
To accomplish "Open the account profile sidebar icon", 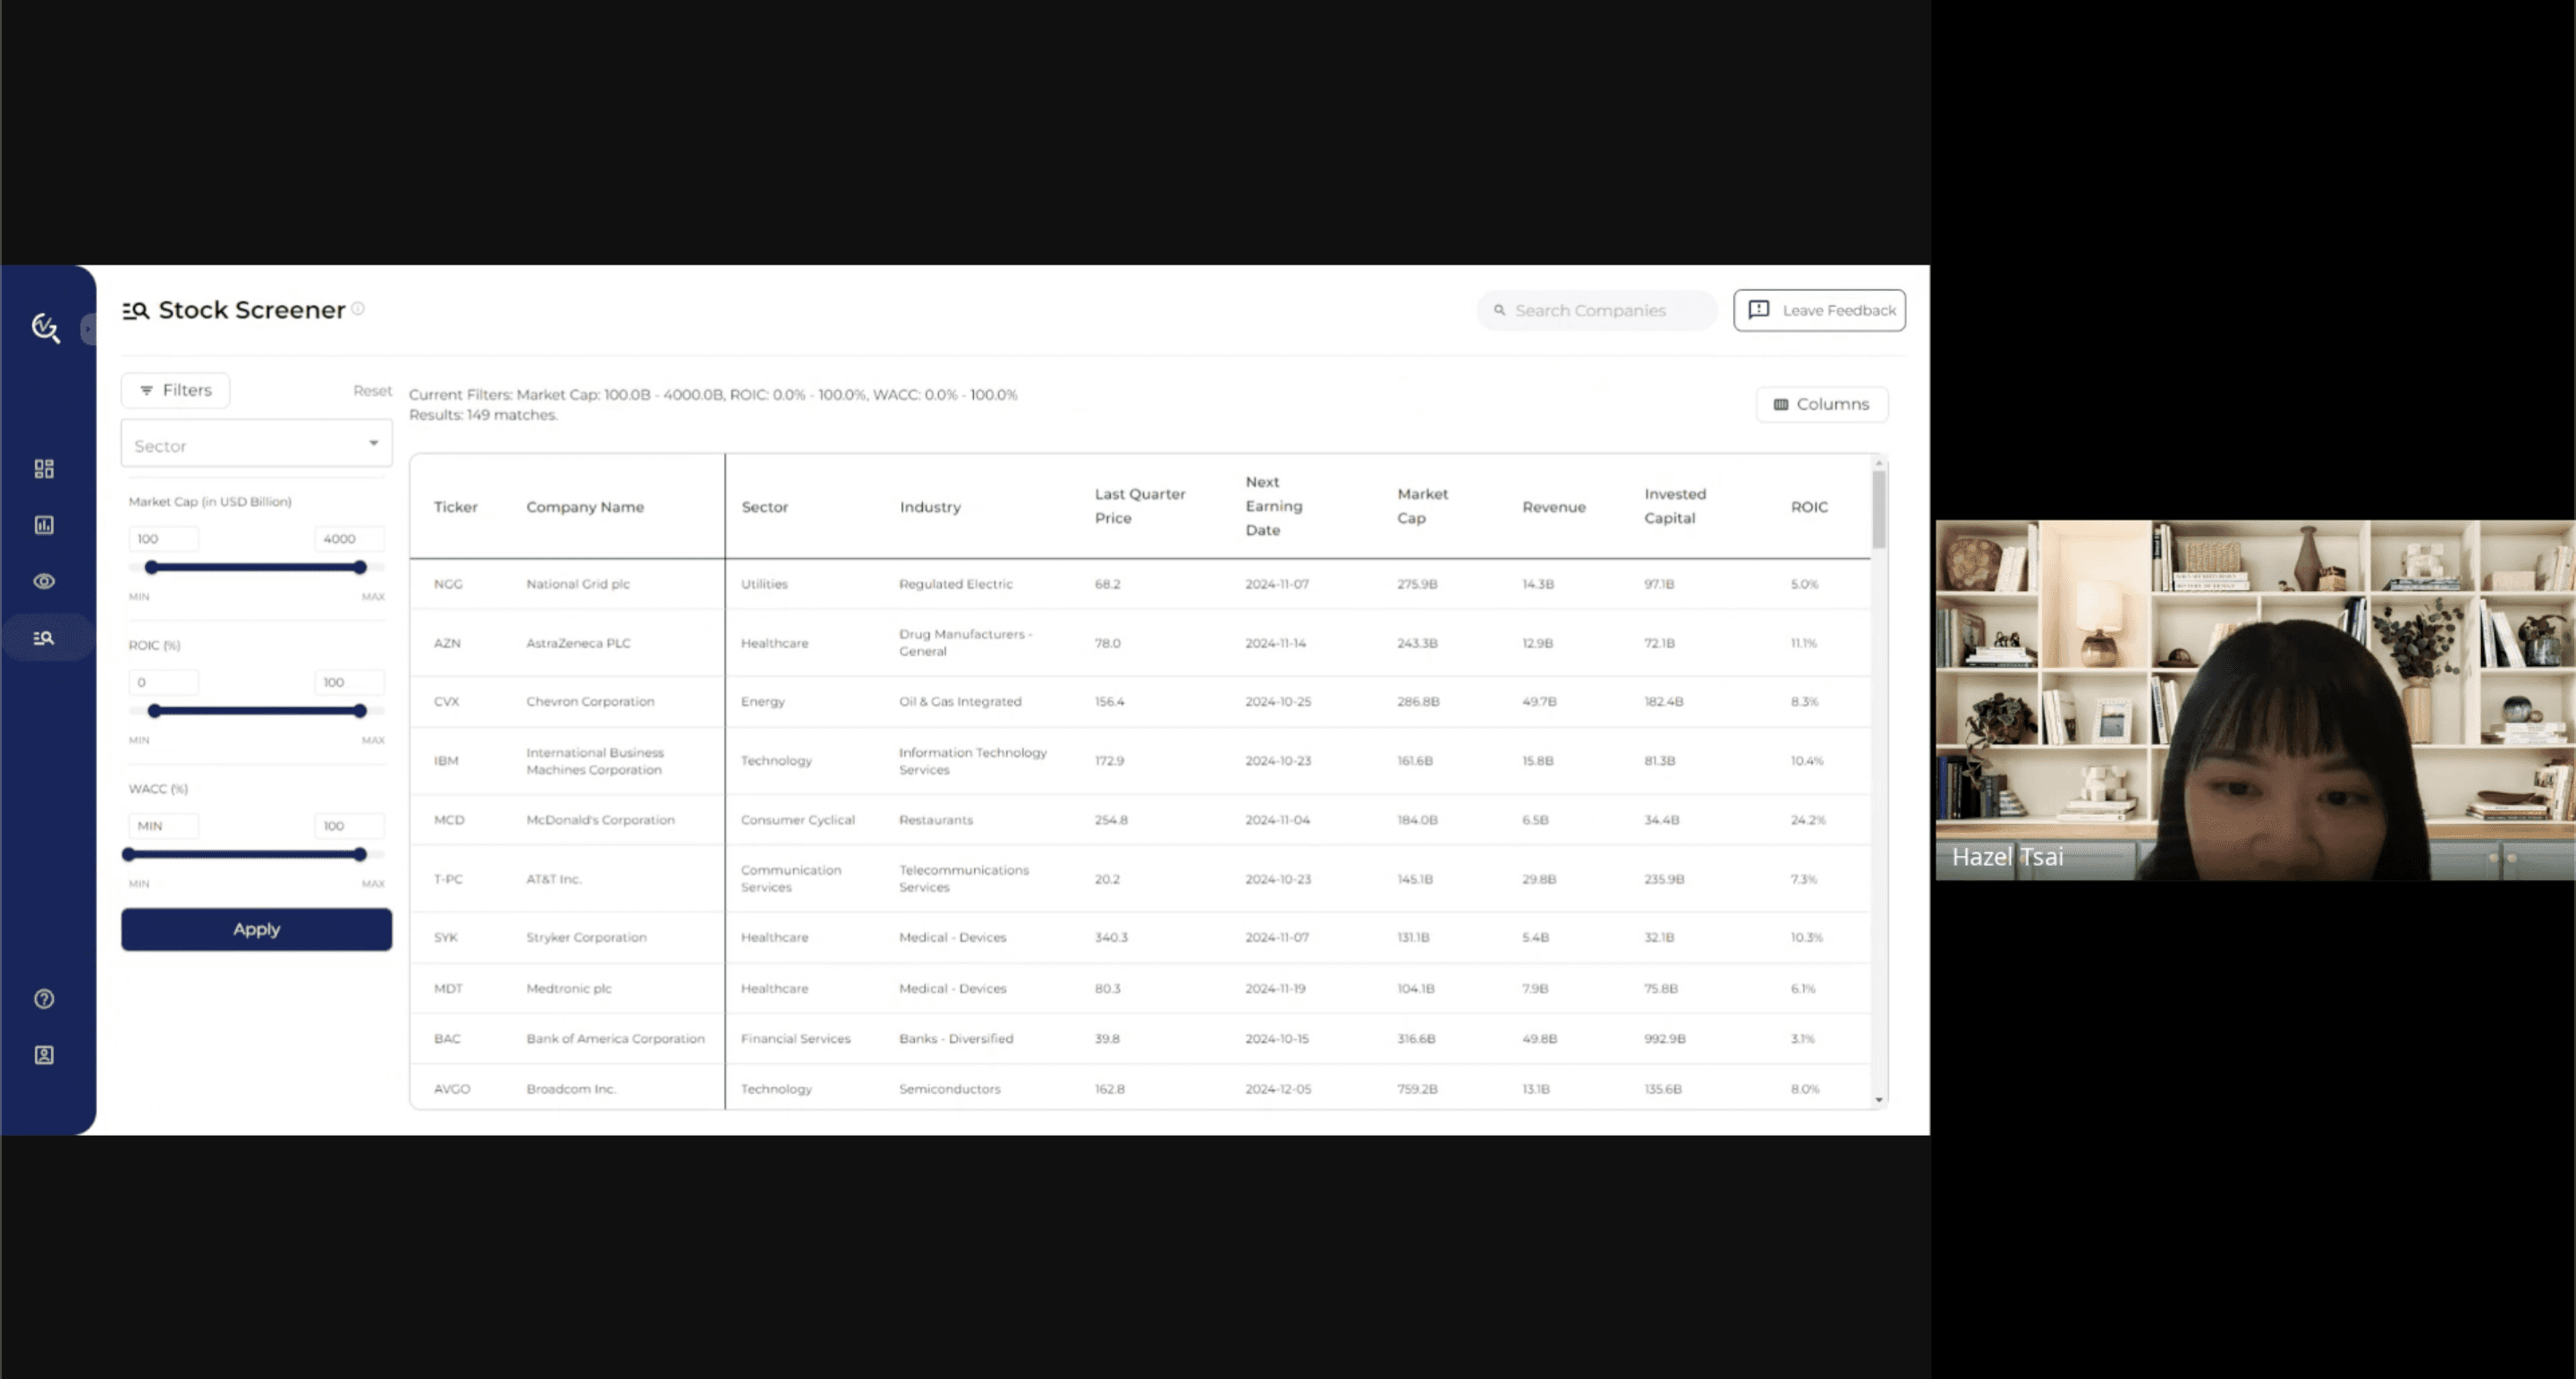I will [x=44, y=1055].
